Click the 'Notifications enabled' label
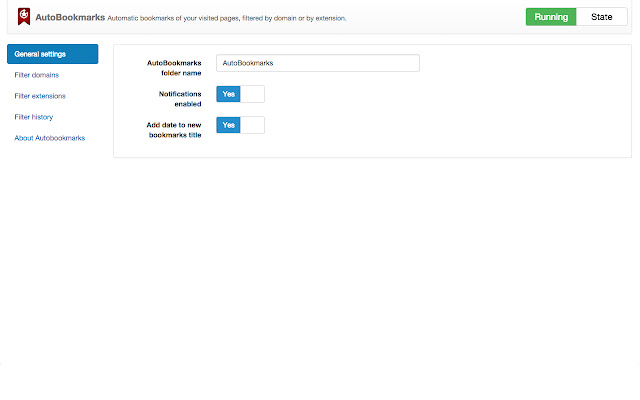 coord(180,99)
